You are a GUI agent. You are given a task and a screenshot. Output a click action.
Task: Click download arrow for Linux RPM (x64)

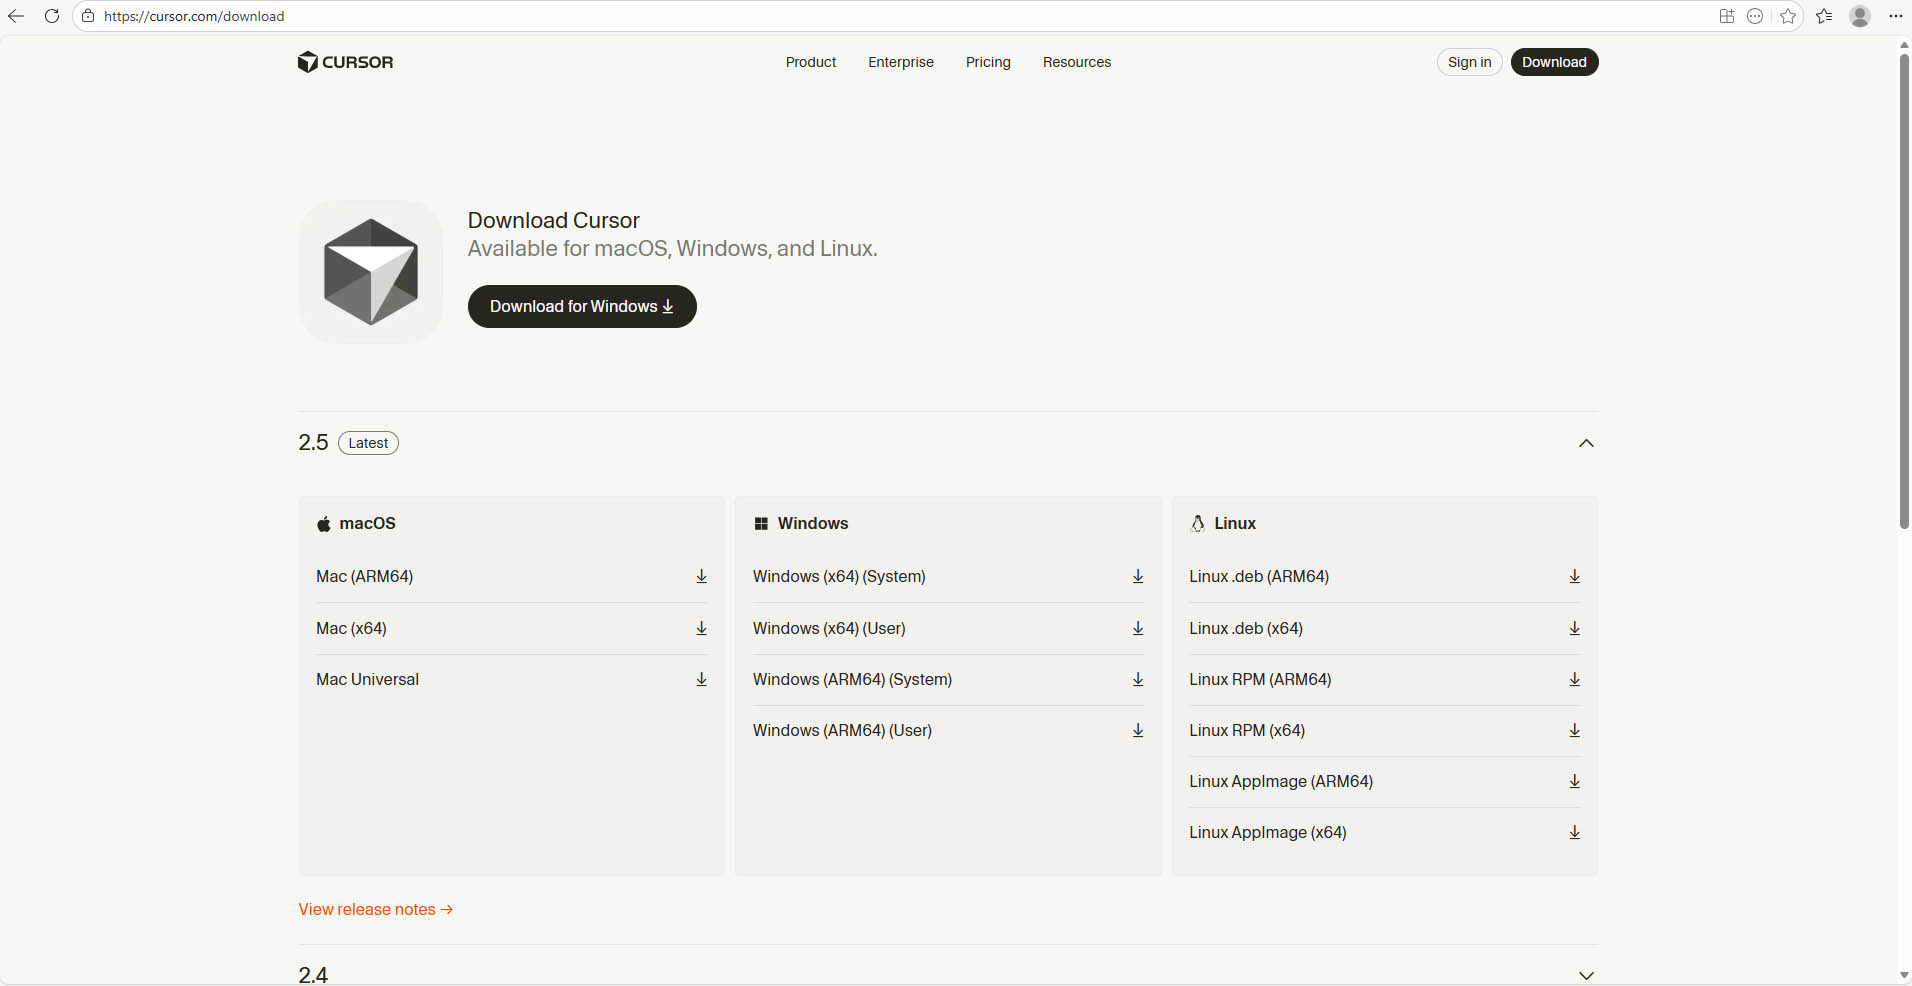(1574, 730)
